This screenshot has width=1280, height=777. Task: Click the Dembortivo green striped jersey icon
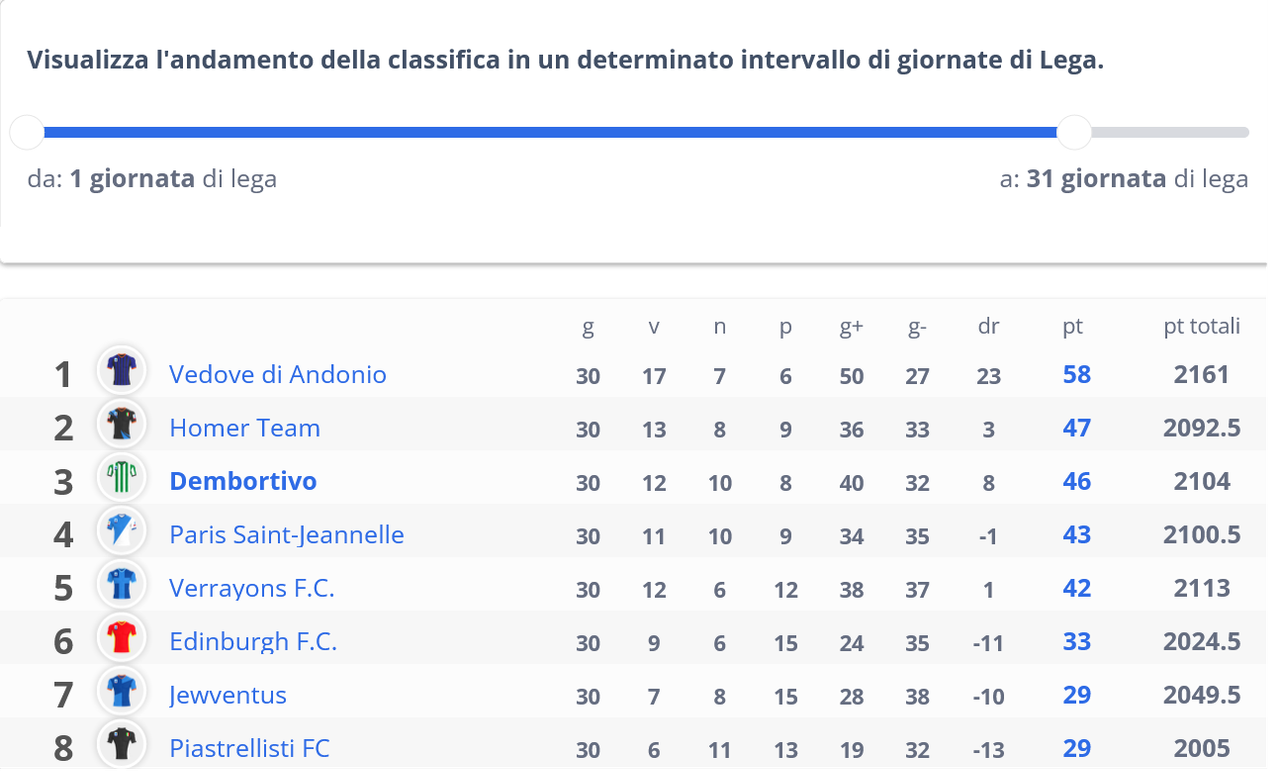pos(122,478)
